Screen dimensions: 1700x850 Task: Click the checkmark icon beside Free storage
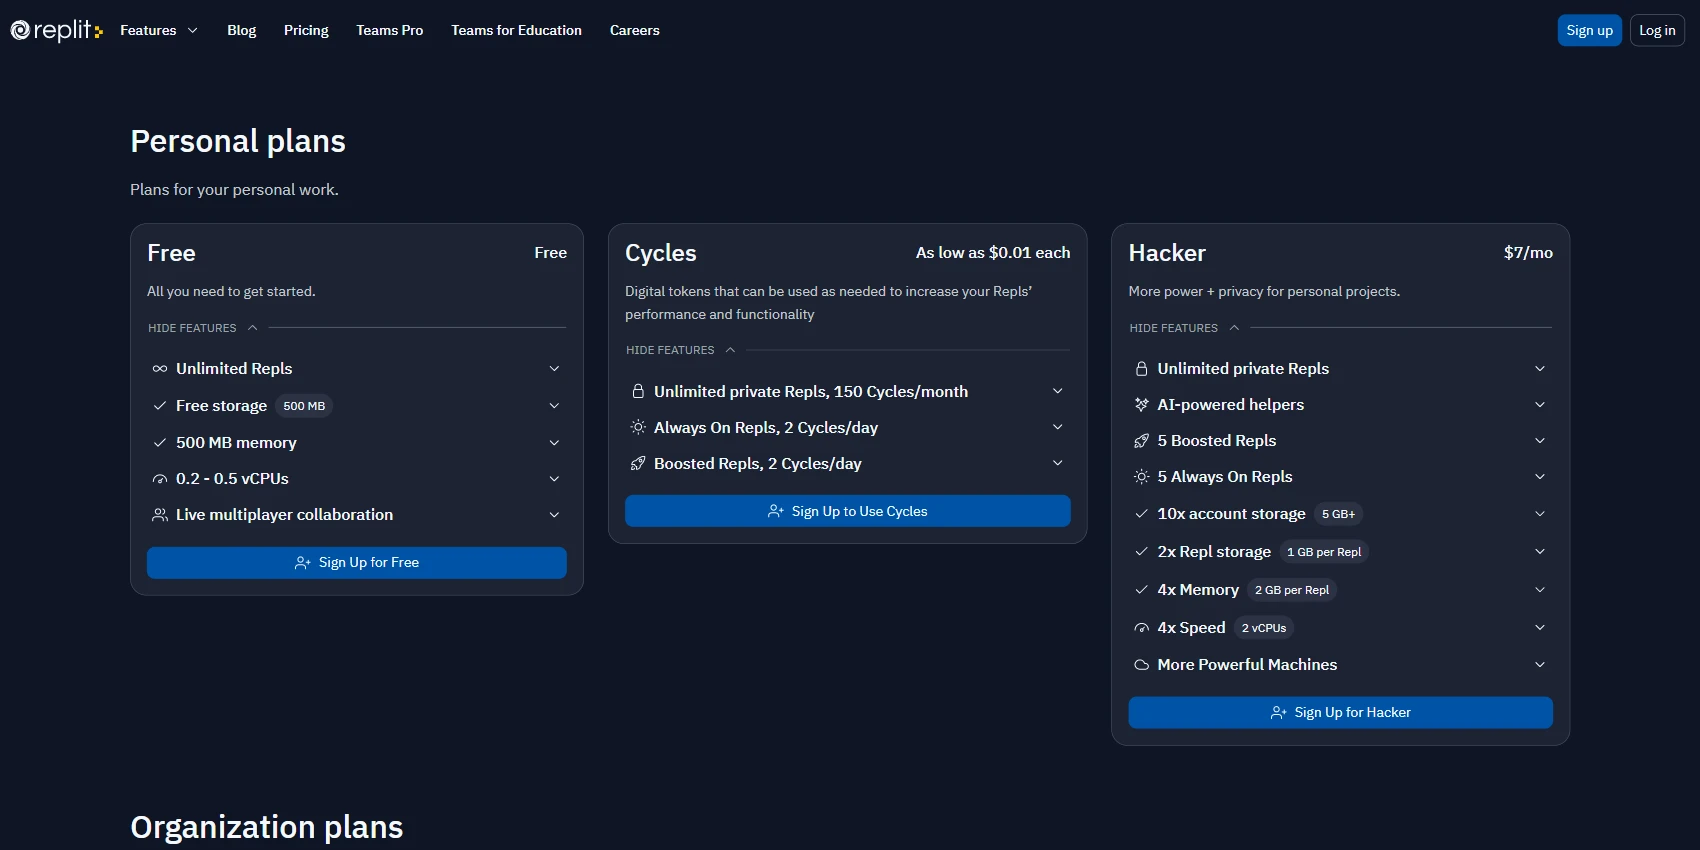[x=160, y=406]
